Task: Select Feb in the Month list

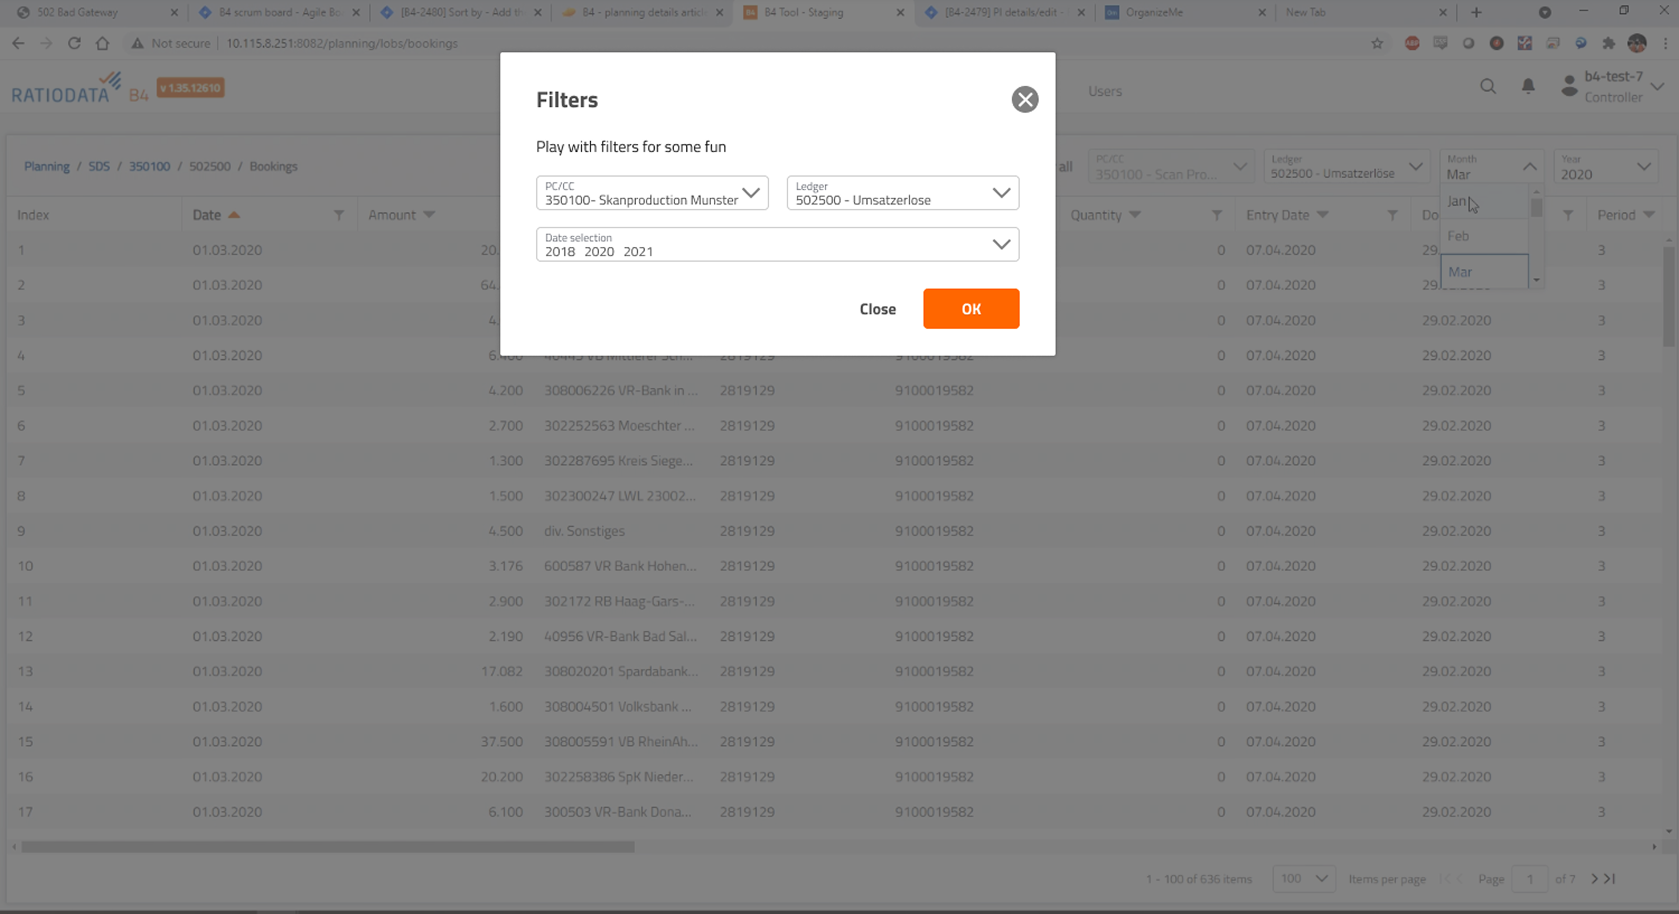Action: tap(1459, 236)
